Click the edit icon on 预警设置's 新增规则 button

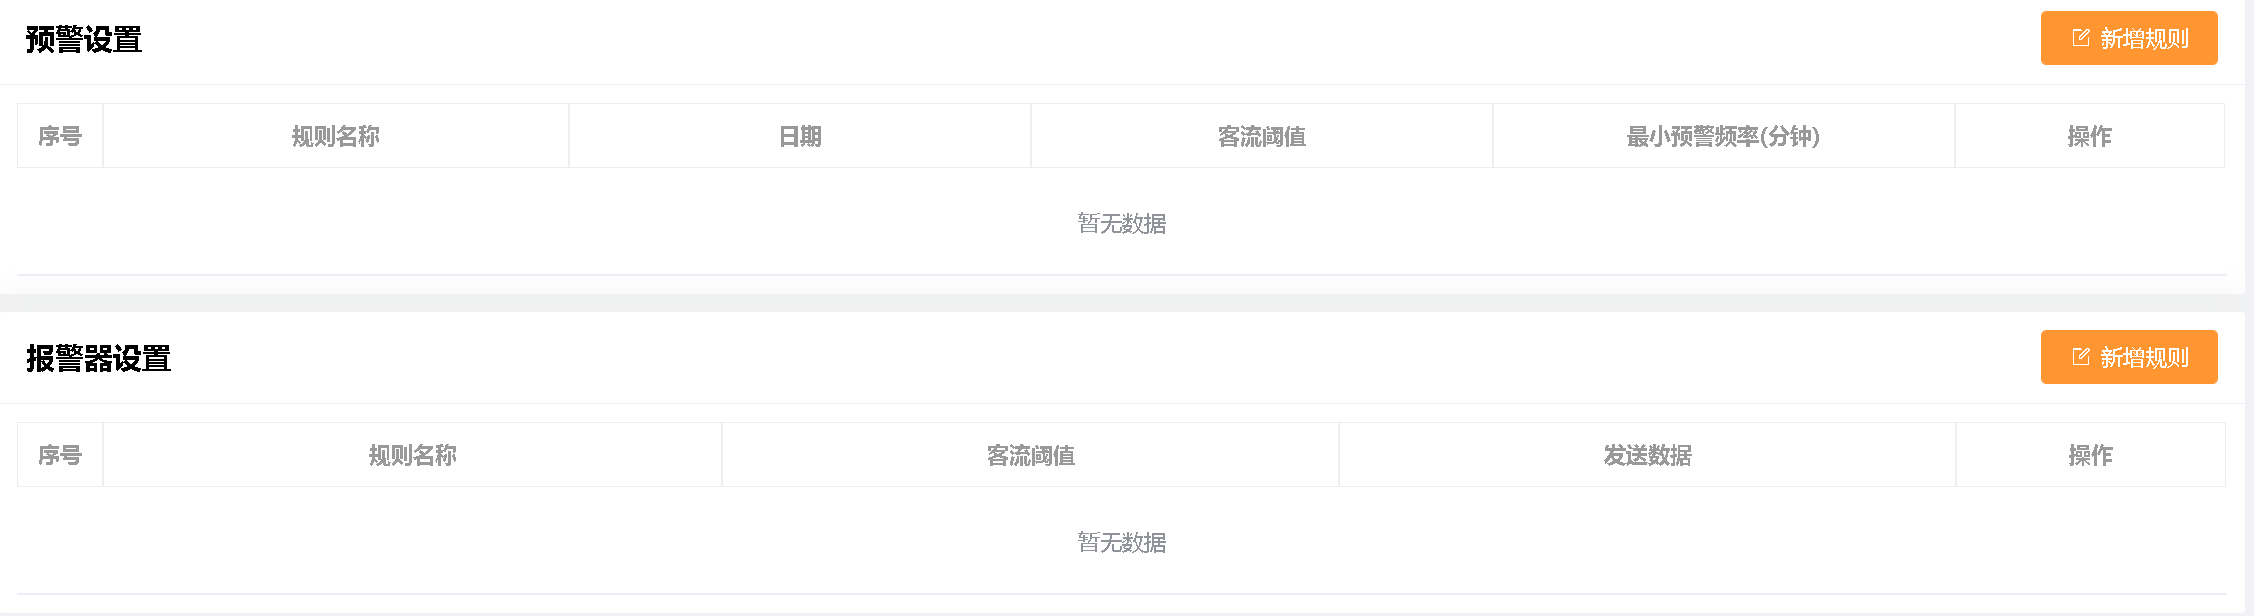click(x=2081, y=38)
